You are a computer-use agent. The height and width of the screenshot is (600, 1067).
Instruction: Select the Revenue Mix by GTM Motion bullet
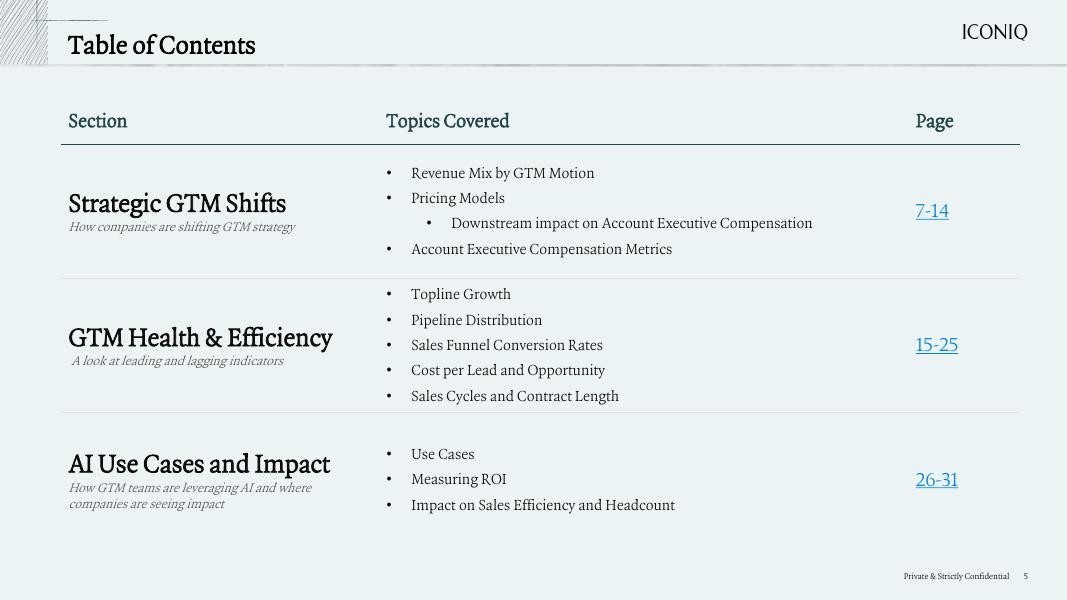pyautogui.click(x=502, y=173)
